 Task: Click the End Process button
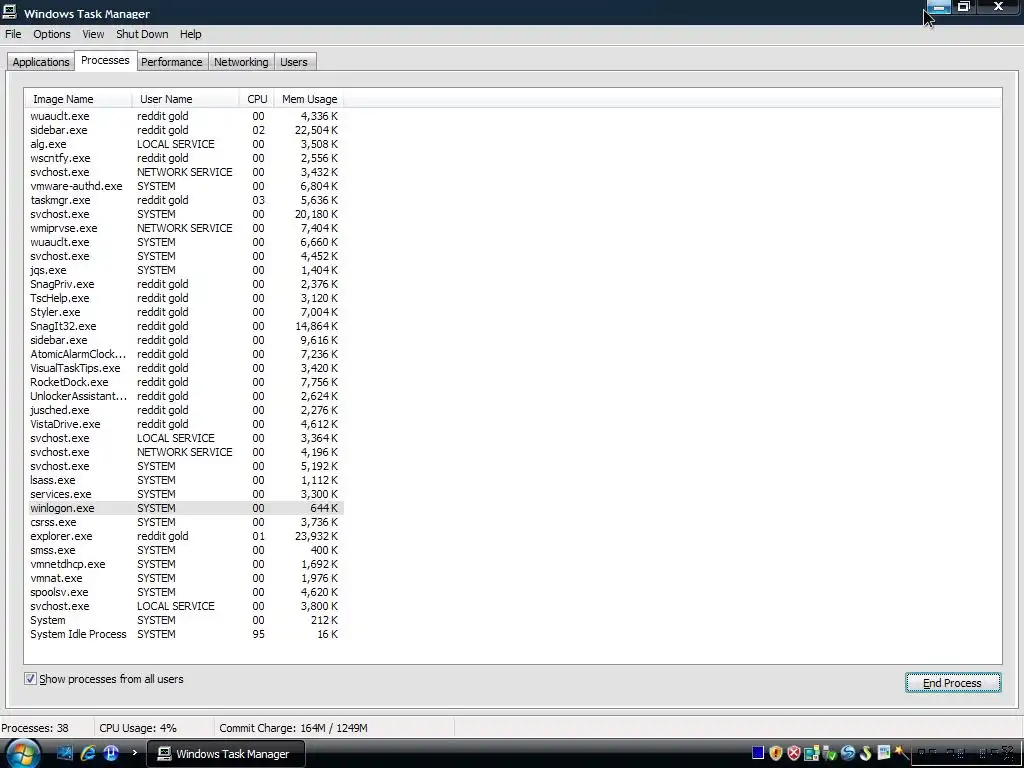(953, 682)
